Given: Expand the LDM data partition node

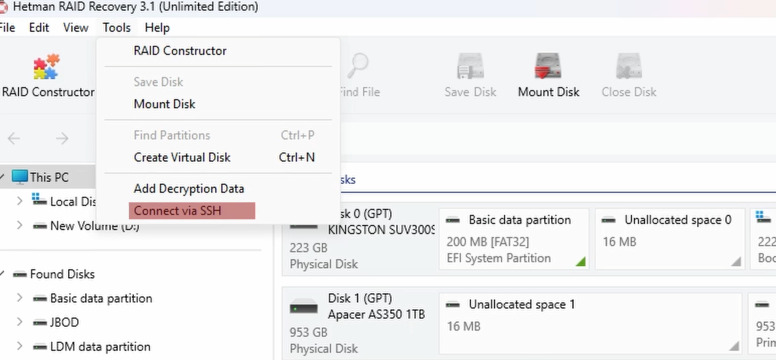Looking at the screenshot, I should [19, 346].
